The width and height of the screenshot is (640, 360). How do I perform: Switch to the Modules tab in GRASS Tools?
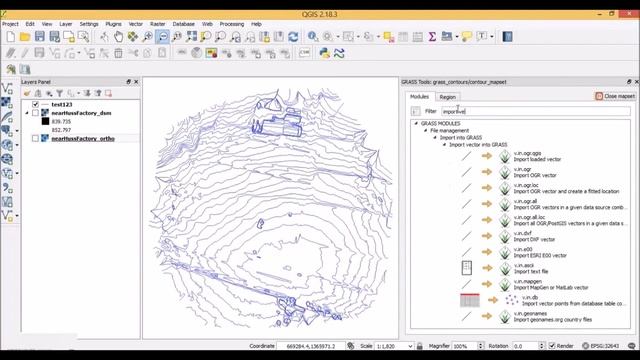click(419, 96)
